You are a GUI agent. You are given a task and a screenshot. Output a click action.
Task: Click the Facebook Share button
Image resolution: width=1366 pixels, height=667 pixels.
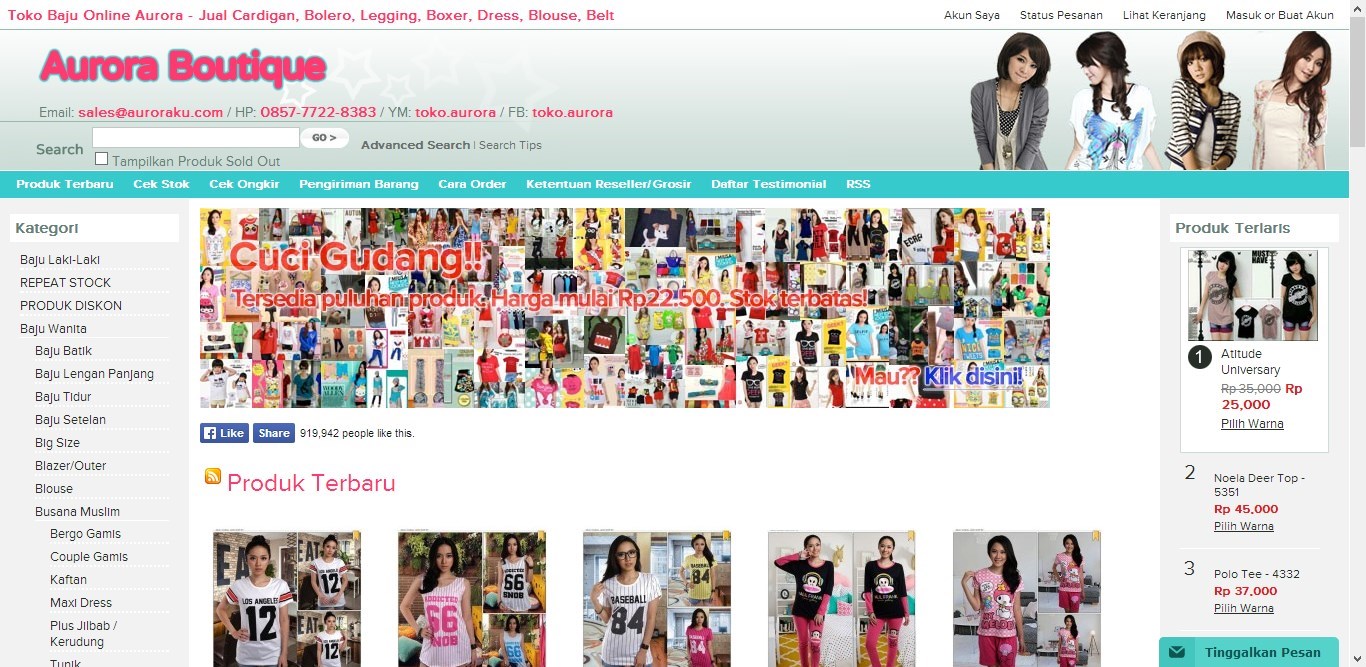pos(273,433)
